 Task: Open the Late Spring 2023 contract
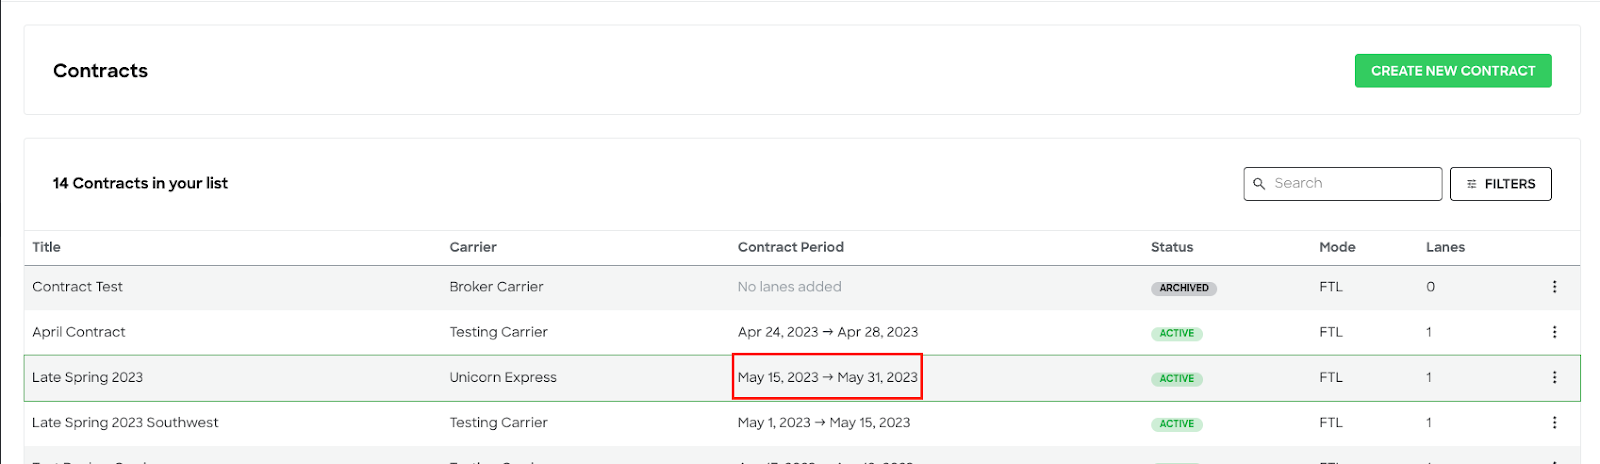point(802,378)
